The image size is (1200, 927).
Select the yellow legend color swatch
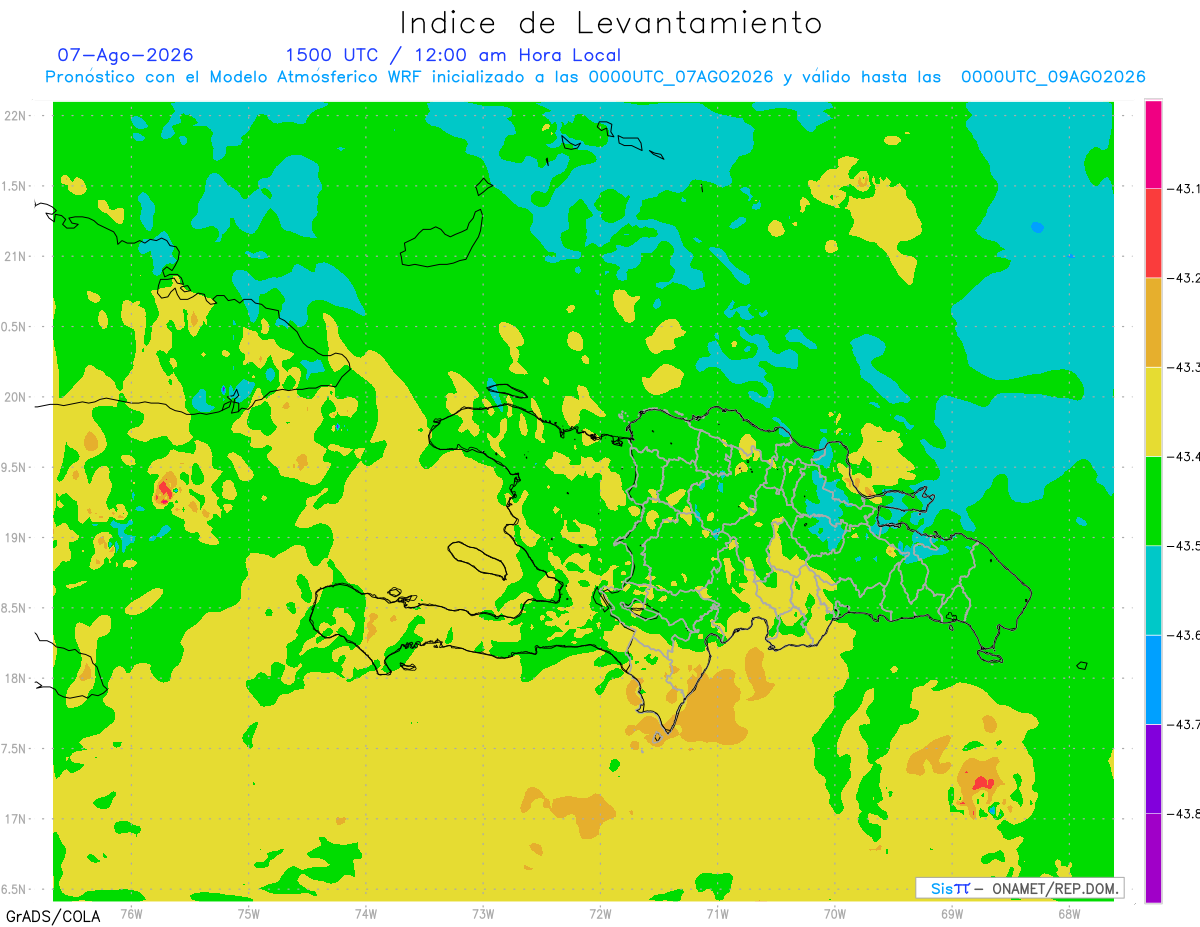point(1153,411)
